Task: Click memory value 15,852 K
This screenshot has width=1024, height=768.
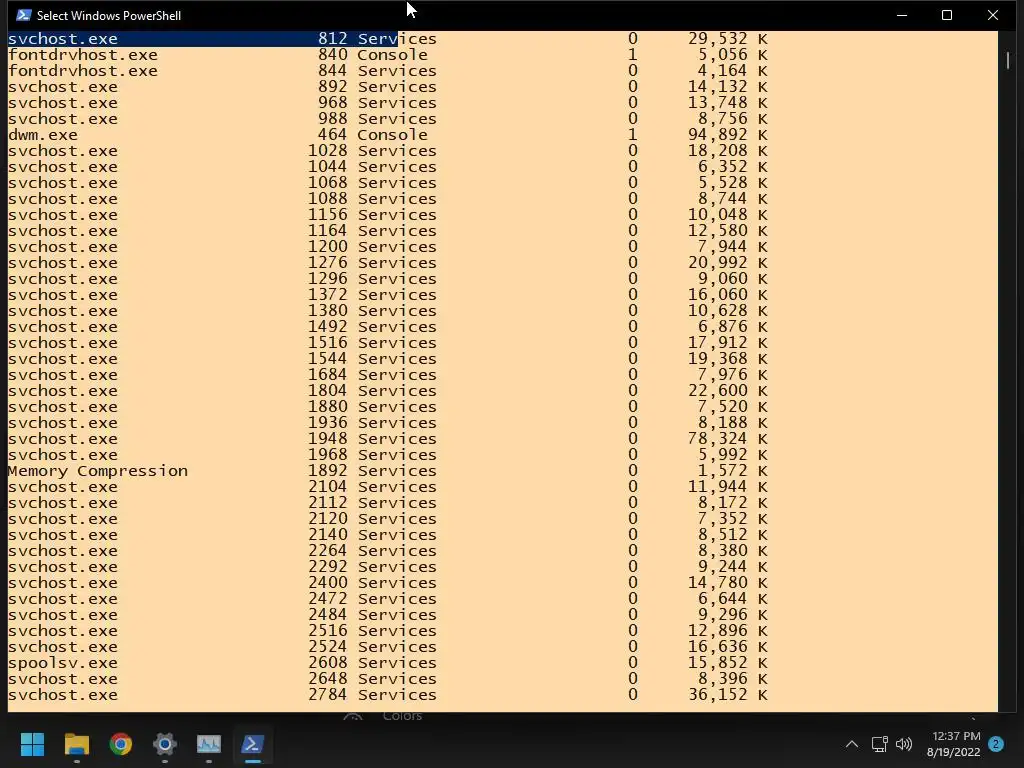Action: (x=728, y=663)
